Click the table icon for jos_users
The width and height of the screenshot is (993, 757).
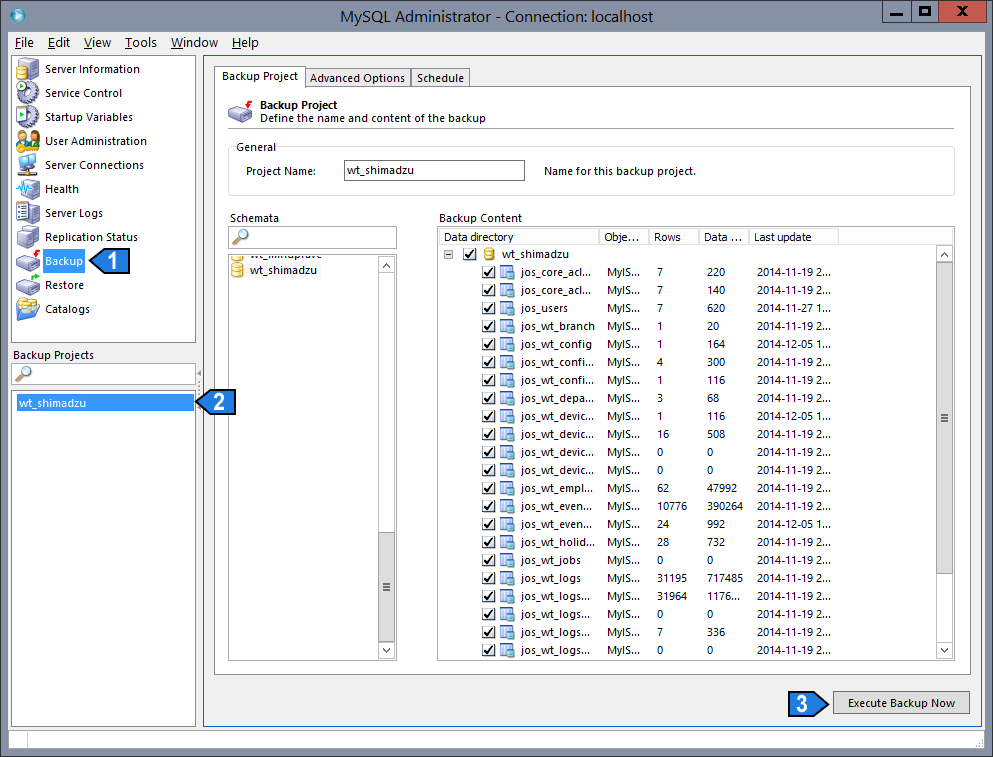507,309
